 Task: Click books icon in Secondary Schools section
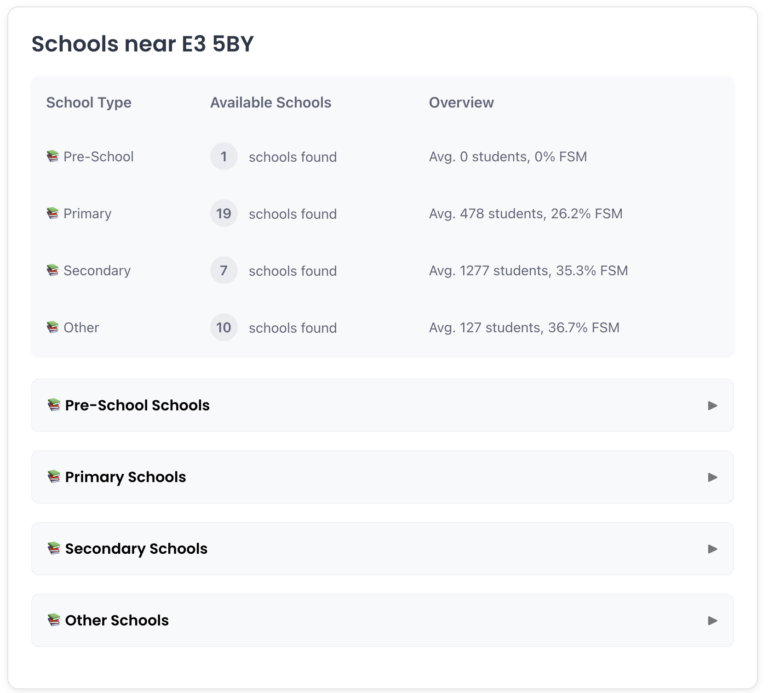pyautogui.click(x=54, y=549)
